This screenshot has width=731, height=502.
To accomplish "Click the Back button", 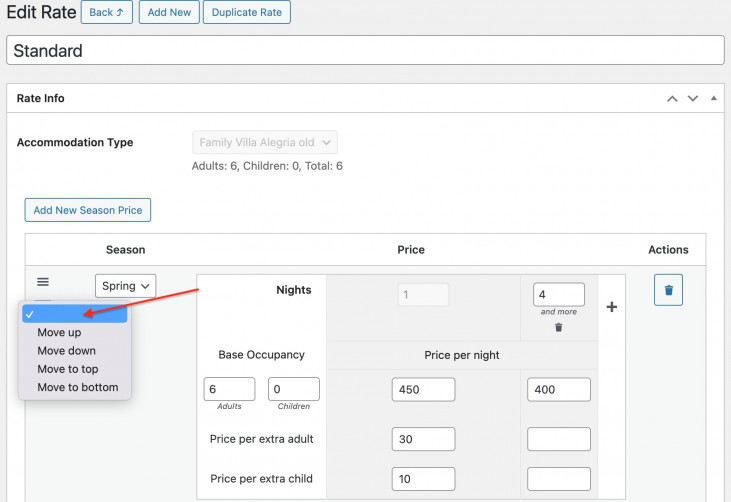I will pyautogui.click(x=106, y=13).
